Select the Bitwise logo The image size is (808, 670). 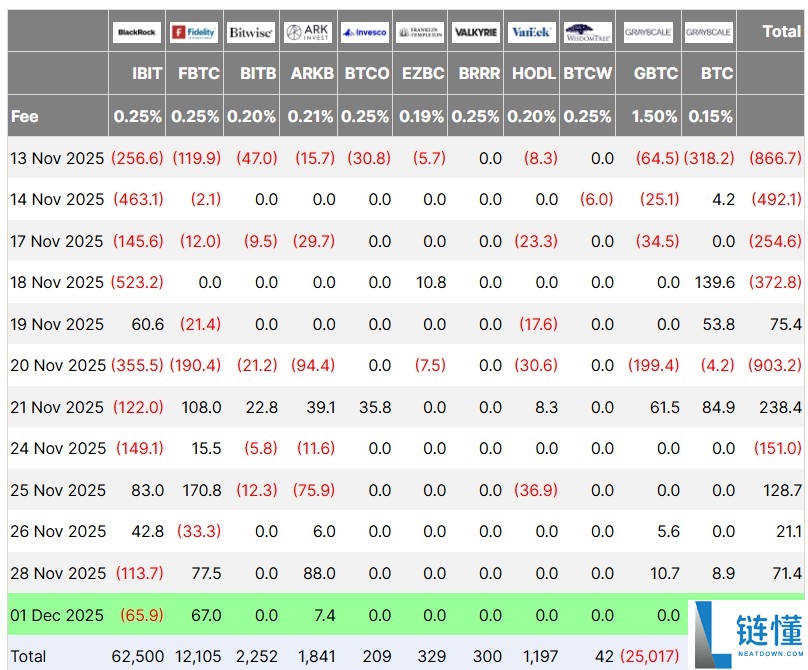(x=250, y=32)
